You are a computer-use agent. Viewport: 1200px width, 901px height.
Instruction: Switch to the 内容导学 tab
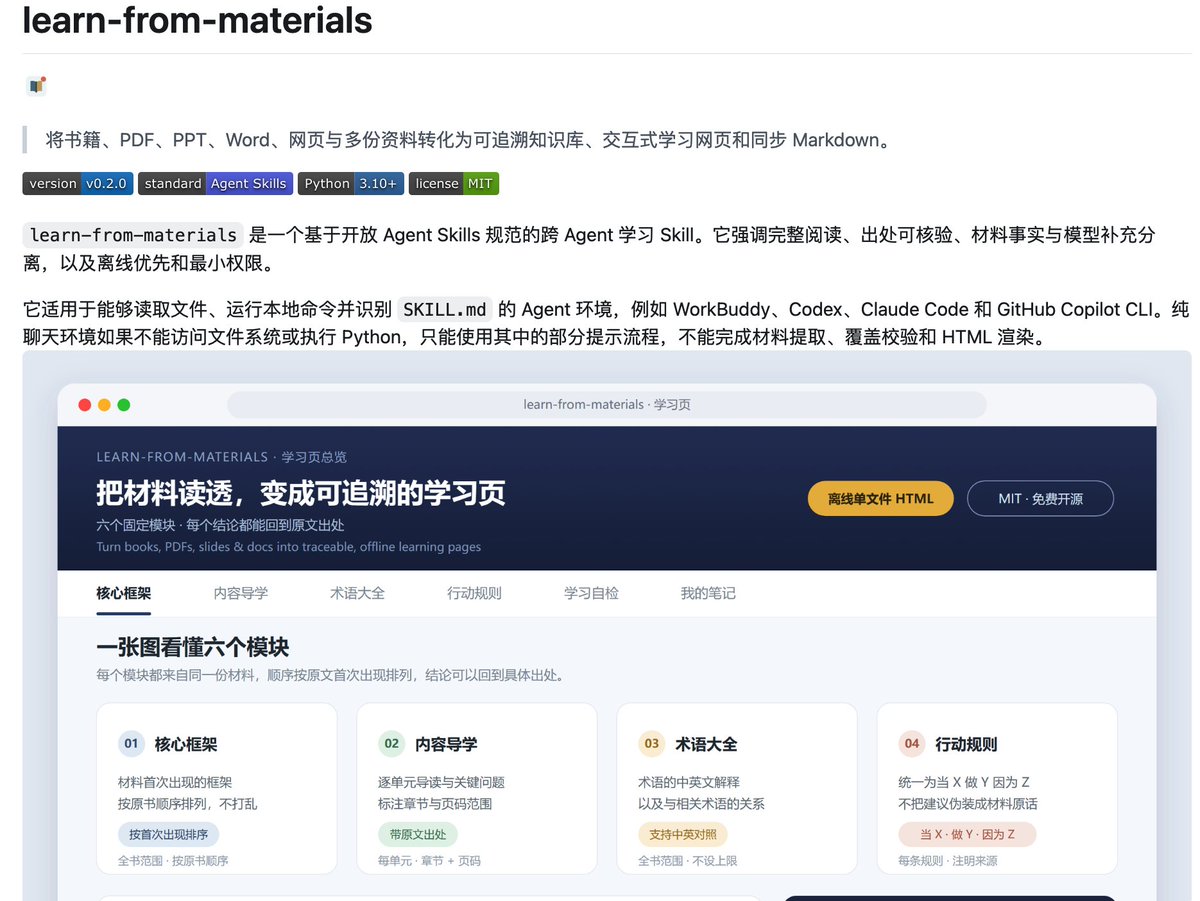point(241,593)
